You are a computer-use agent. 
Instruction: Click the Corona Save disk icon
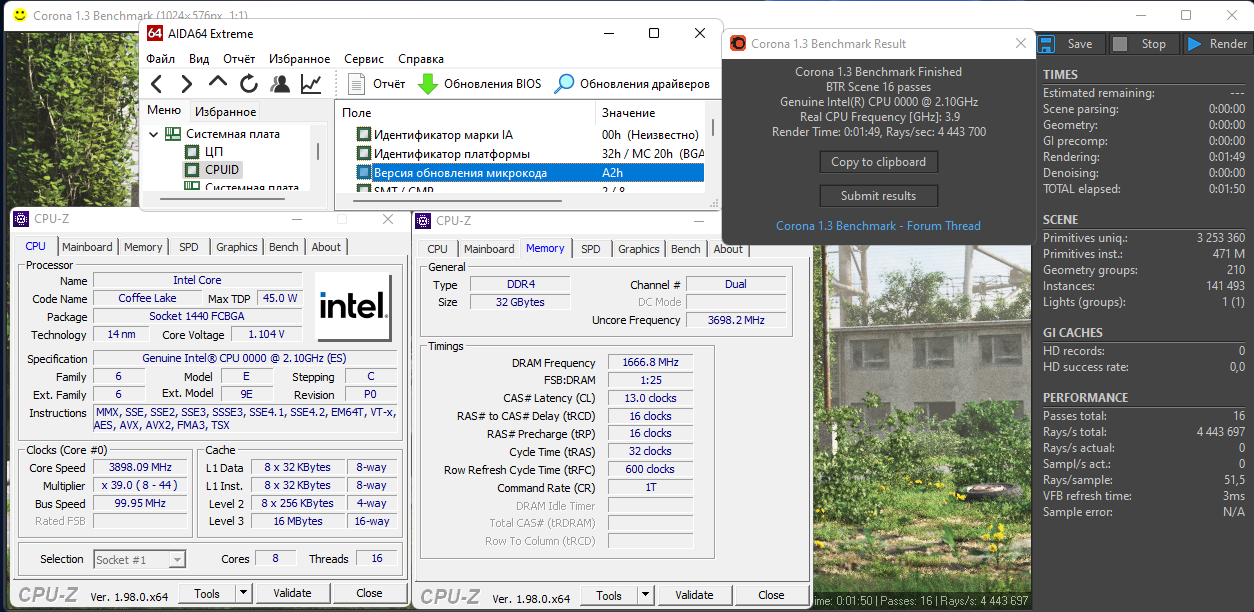click(x=1047, y=44)
